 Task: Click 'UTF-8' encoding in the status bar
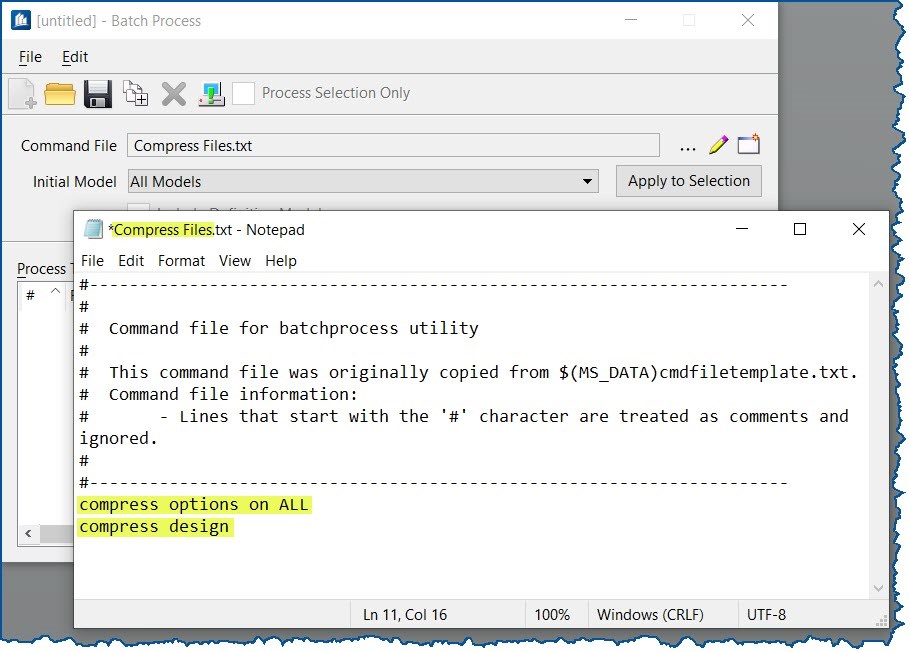766,614
